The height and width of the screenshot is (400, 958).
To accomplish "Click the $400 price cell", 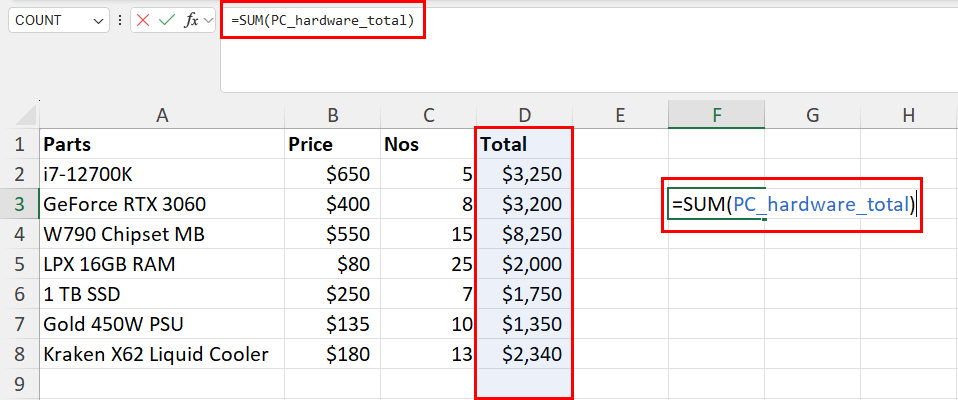I will [x=332, y=204].
